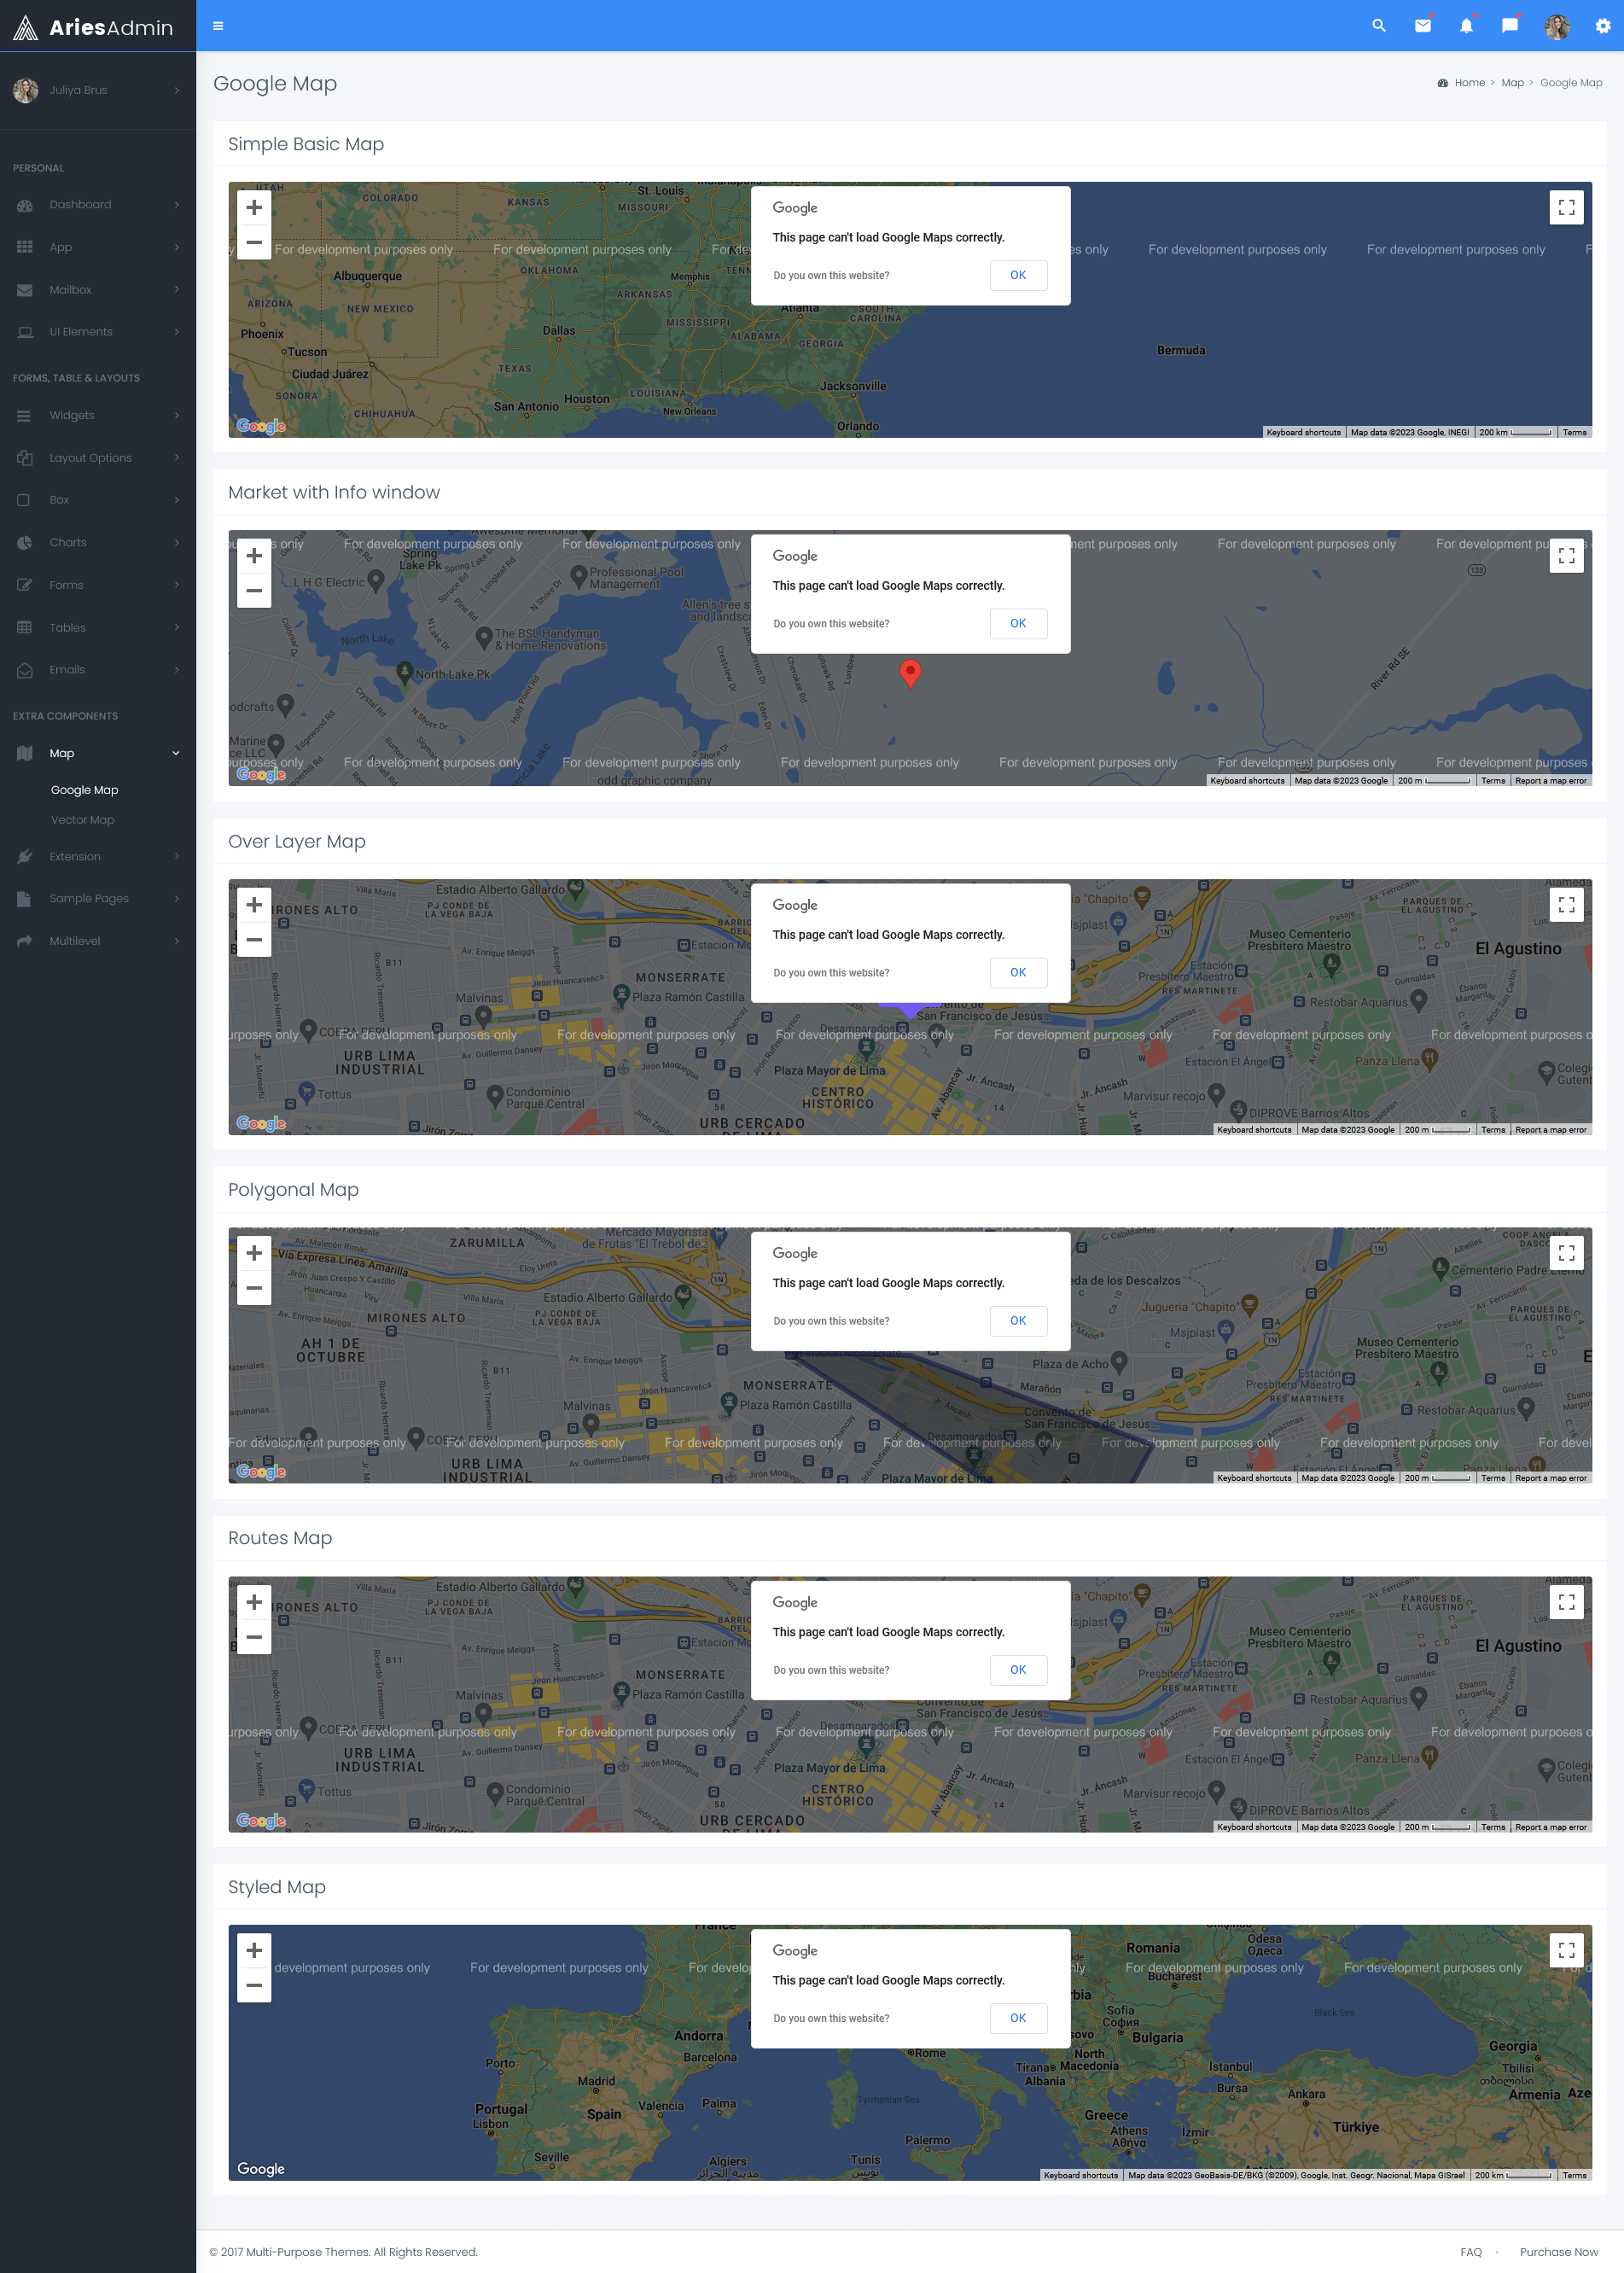
Task: Expand the Mailbox sidebar menu
Action: point(98,290)
